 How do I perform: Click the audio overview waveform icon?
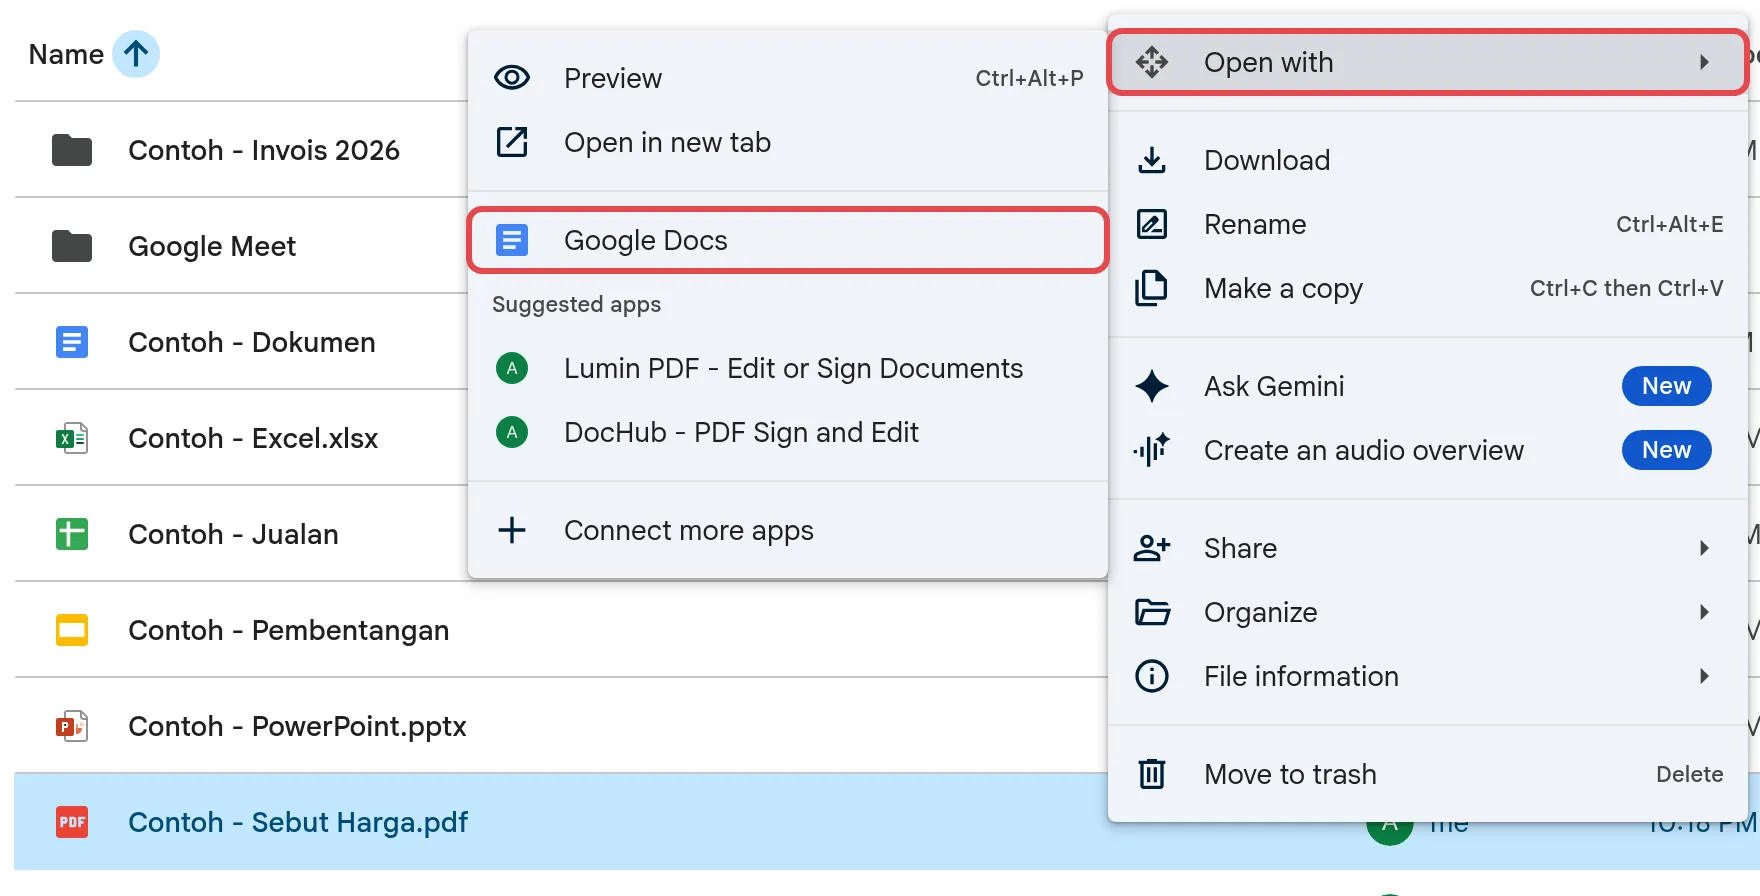pyautogui.click(x=1152, y=450)
